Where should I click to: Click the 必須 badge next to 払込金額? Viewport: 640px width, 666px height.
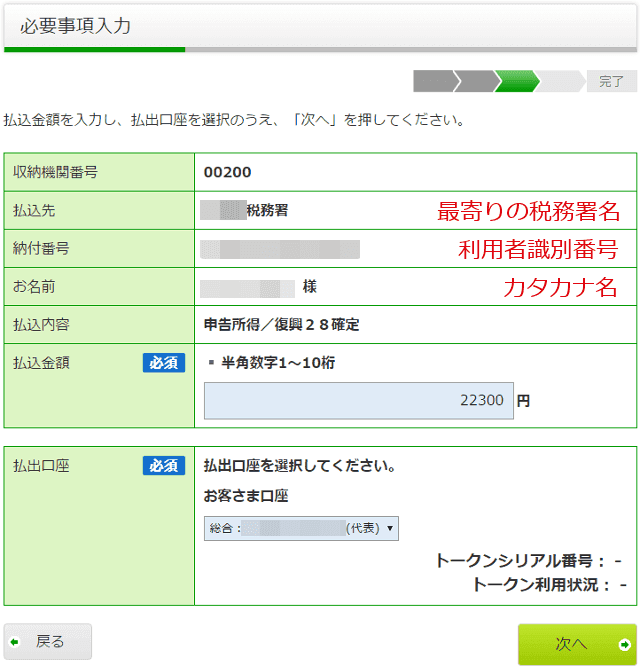164,363
